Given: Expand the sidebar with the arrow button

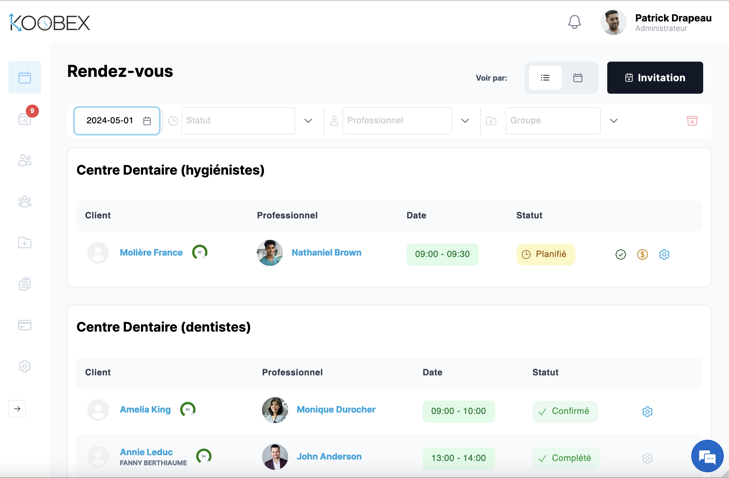Looking at the screenshot, I should 17,409.
